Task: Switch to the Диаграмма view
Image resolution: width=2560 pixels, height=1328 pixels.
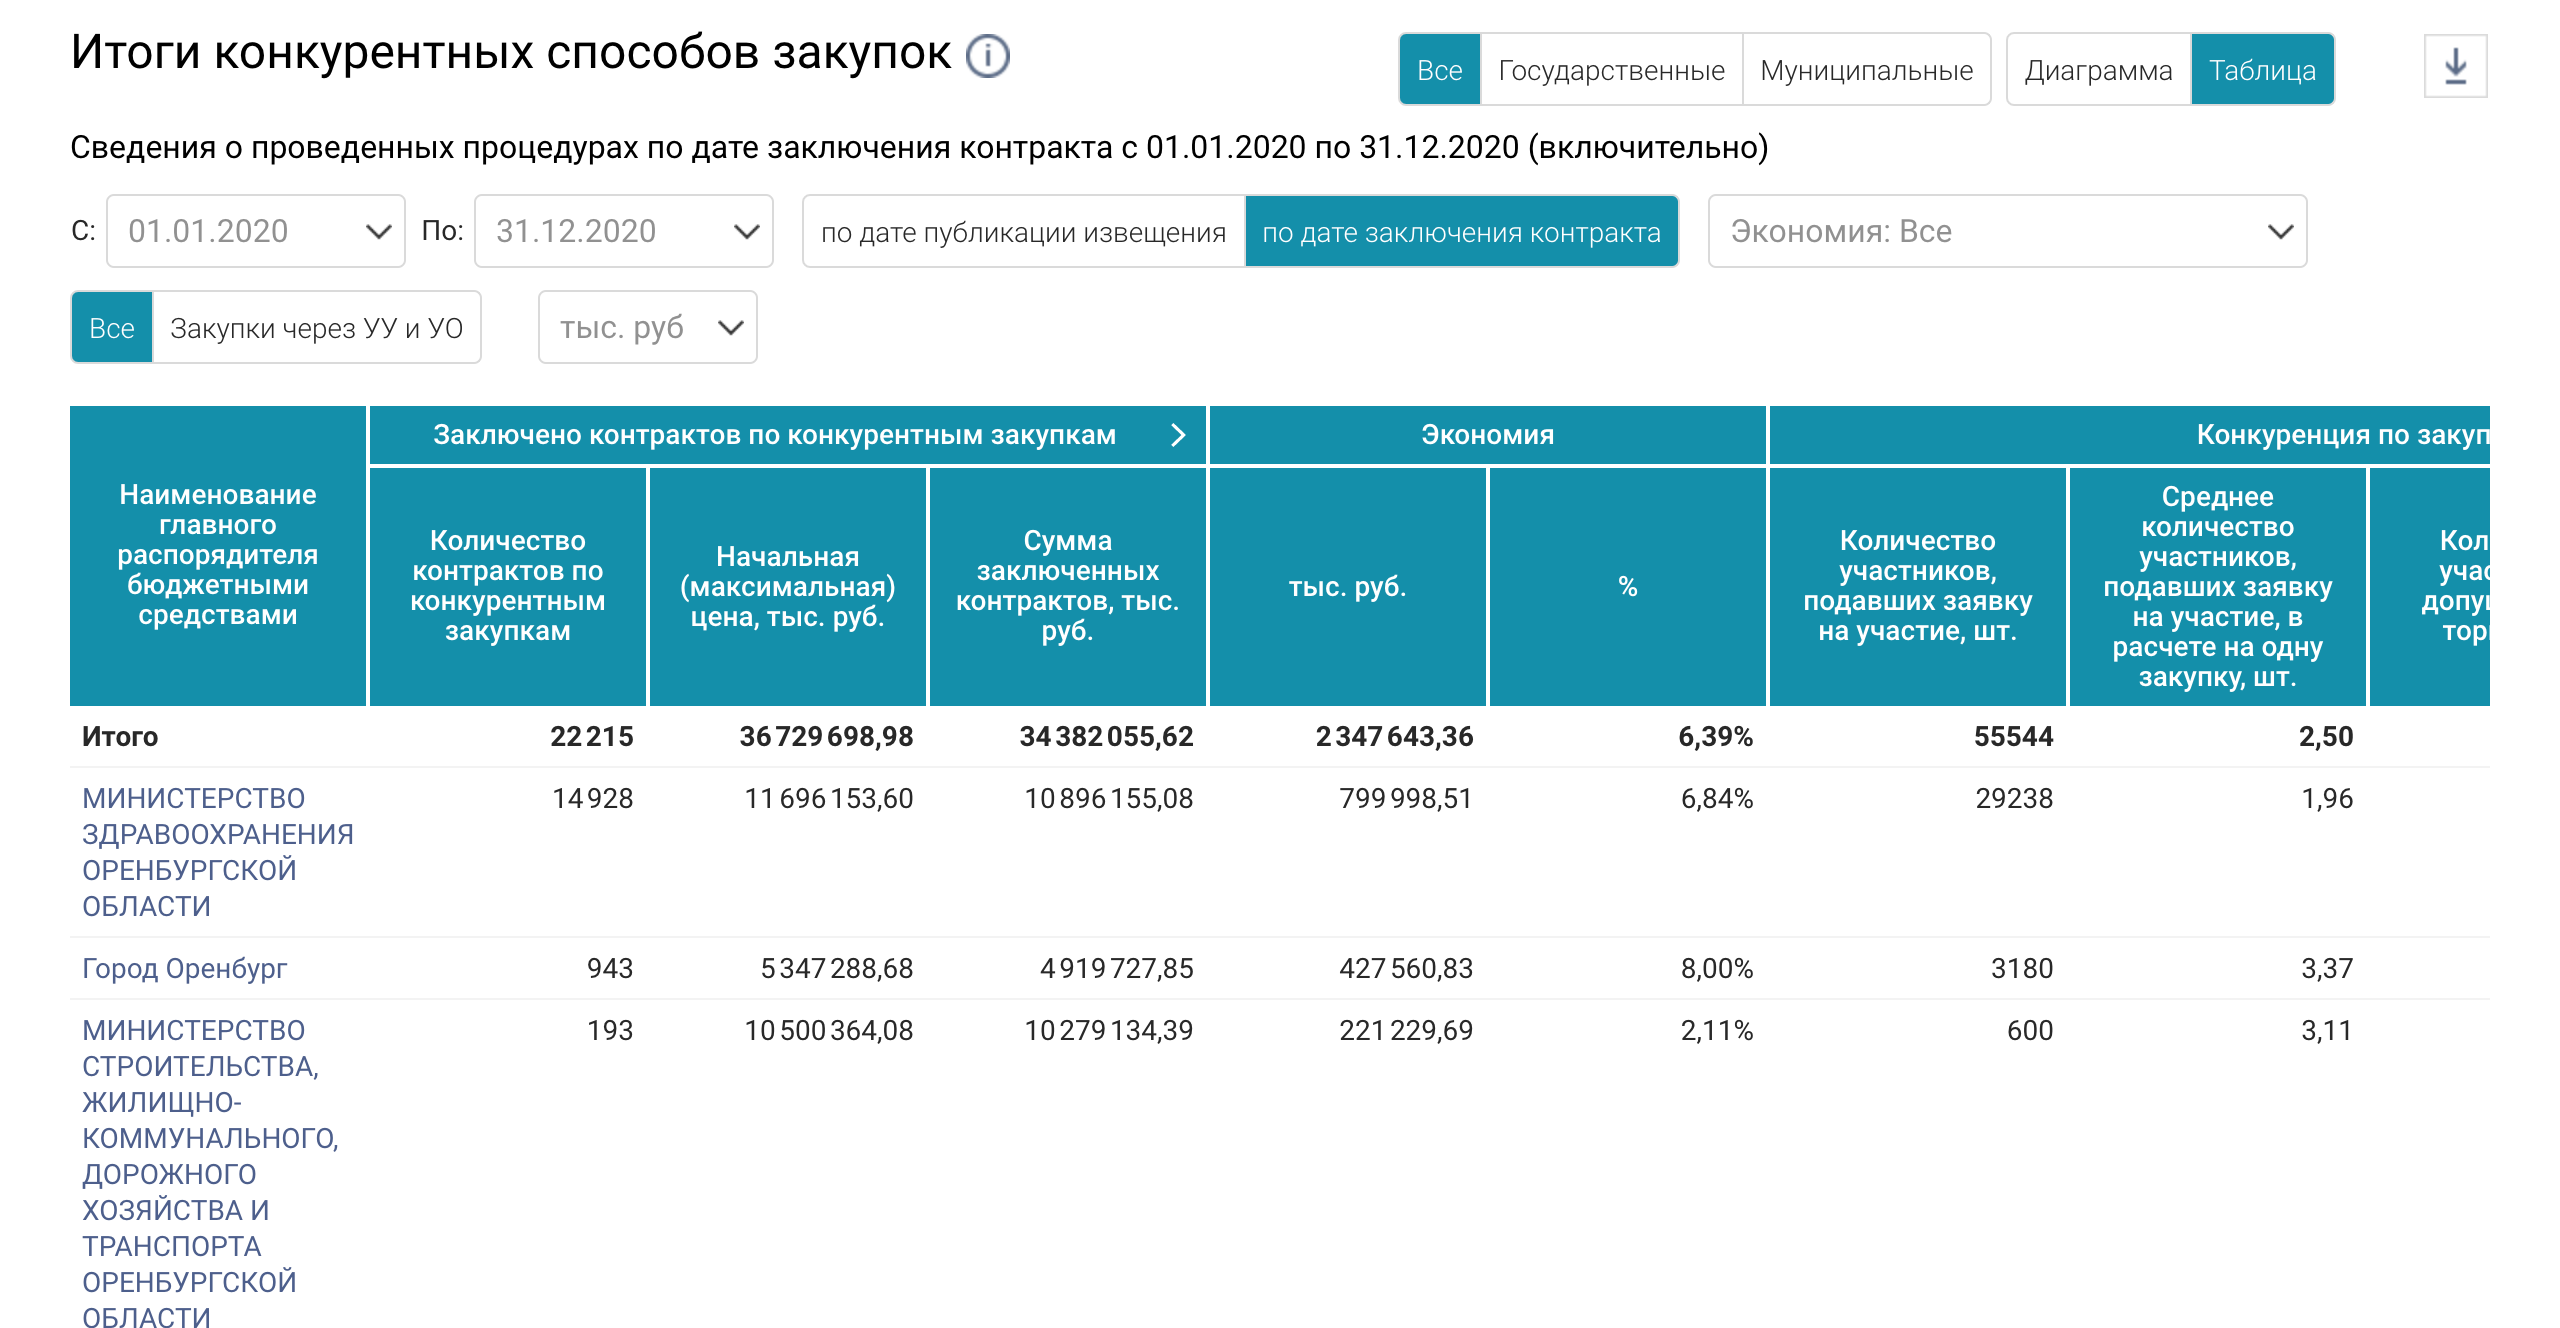Action: 2098,70
